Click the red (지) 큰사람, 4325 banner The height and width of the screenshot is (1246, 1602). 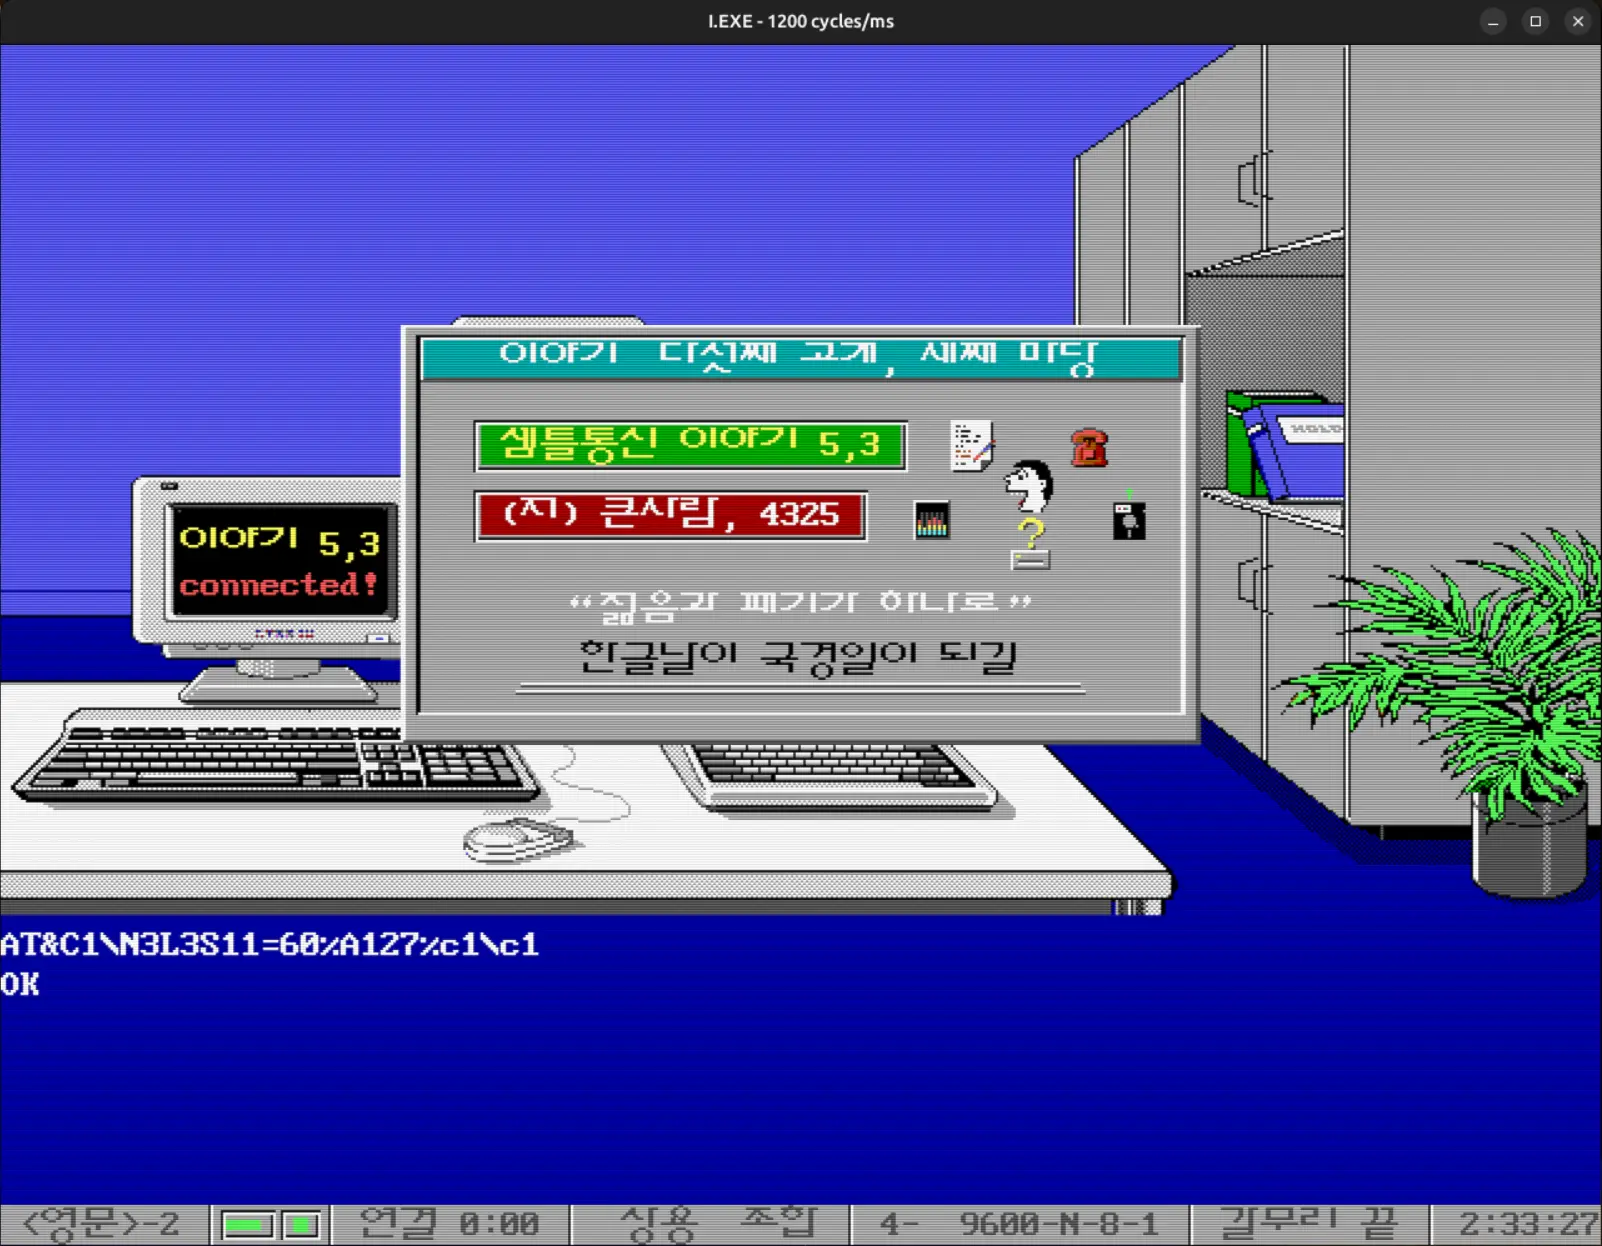[x=670, y=514]
